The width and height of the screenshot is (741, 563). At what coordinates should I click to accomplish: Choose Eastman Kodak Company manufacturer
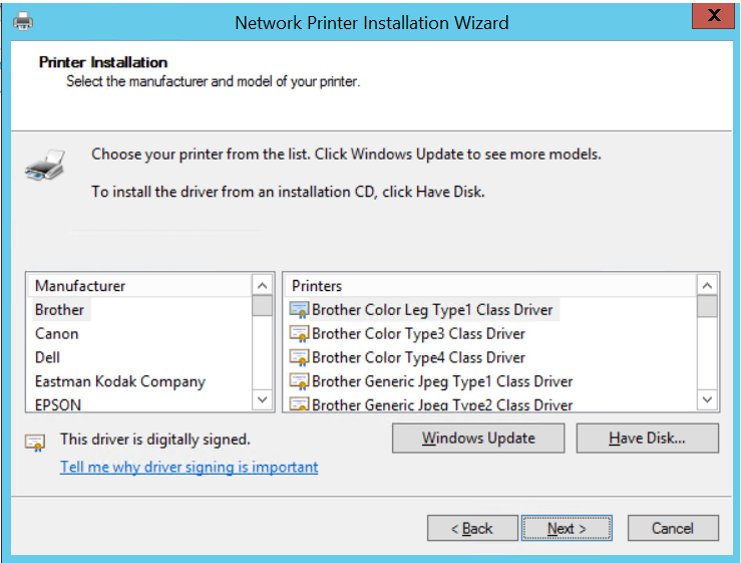pyautogui.click(x=120, y=382)
